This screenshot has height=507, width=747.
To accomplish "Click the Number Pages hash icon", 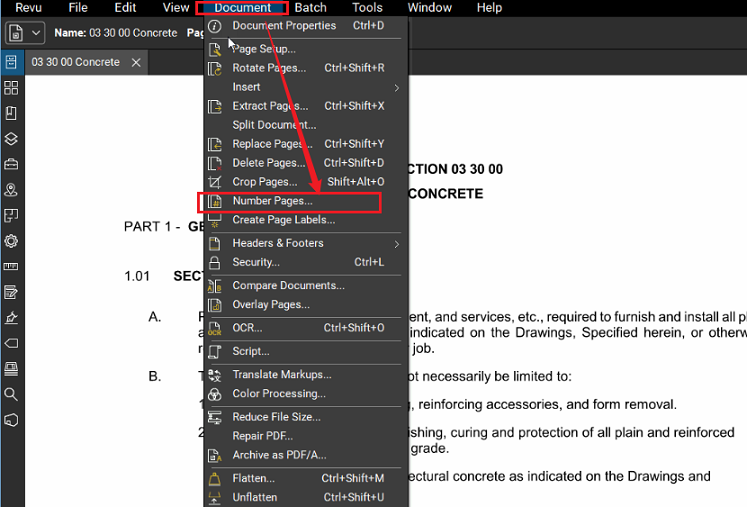I will (x=215, y=202).
